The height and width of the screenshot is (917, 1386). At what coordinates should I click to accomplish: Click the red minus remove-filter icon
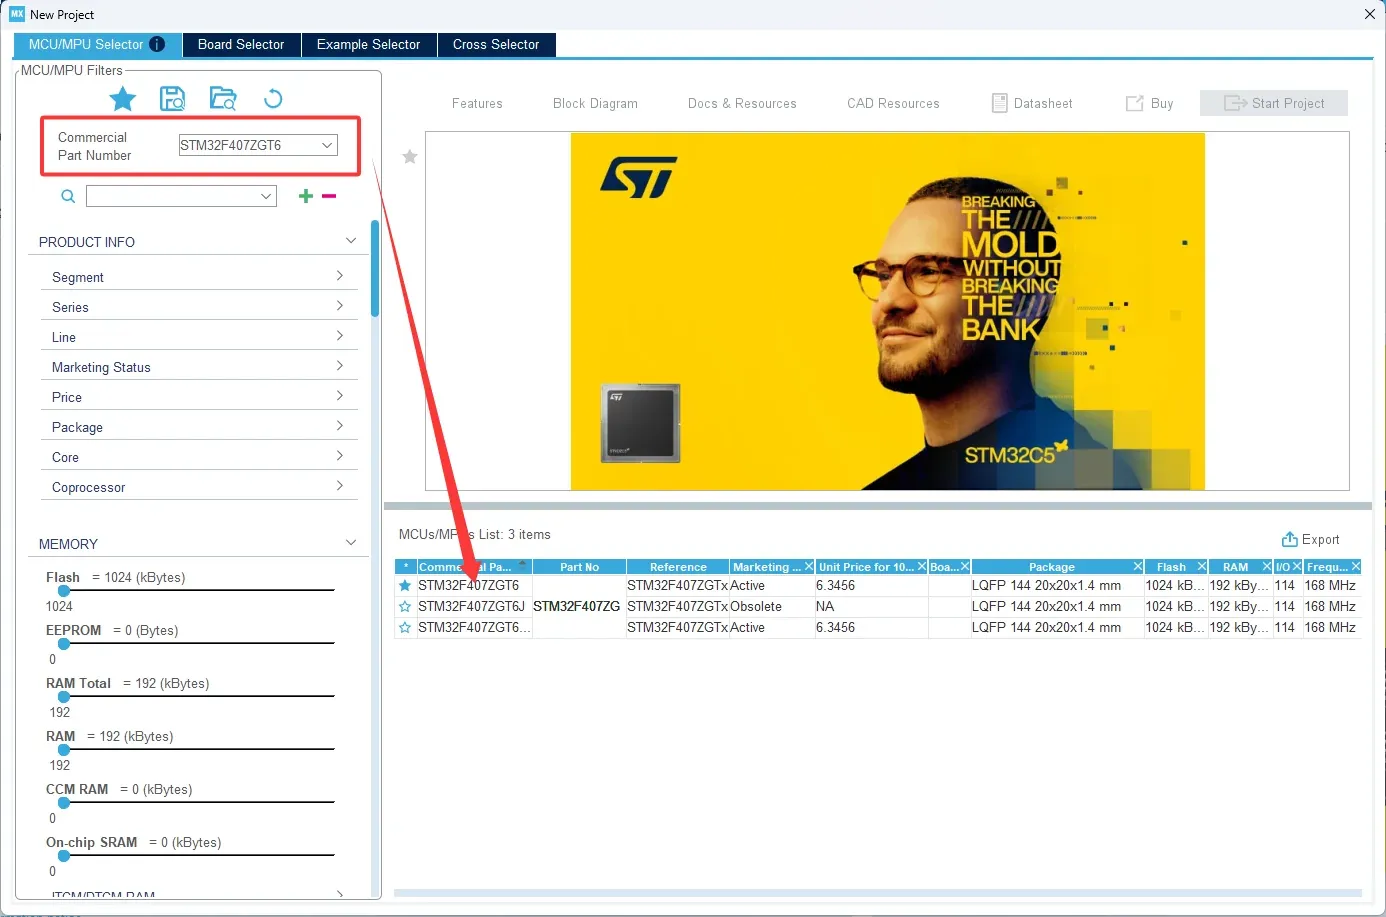click(329, 196)
